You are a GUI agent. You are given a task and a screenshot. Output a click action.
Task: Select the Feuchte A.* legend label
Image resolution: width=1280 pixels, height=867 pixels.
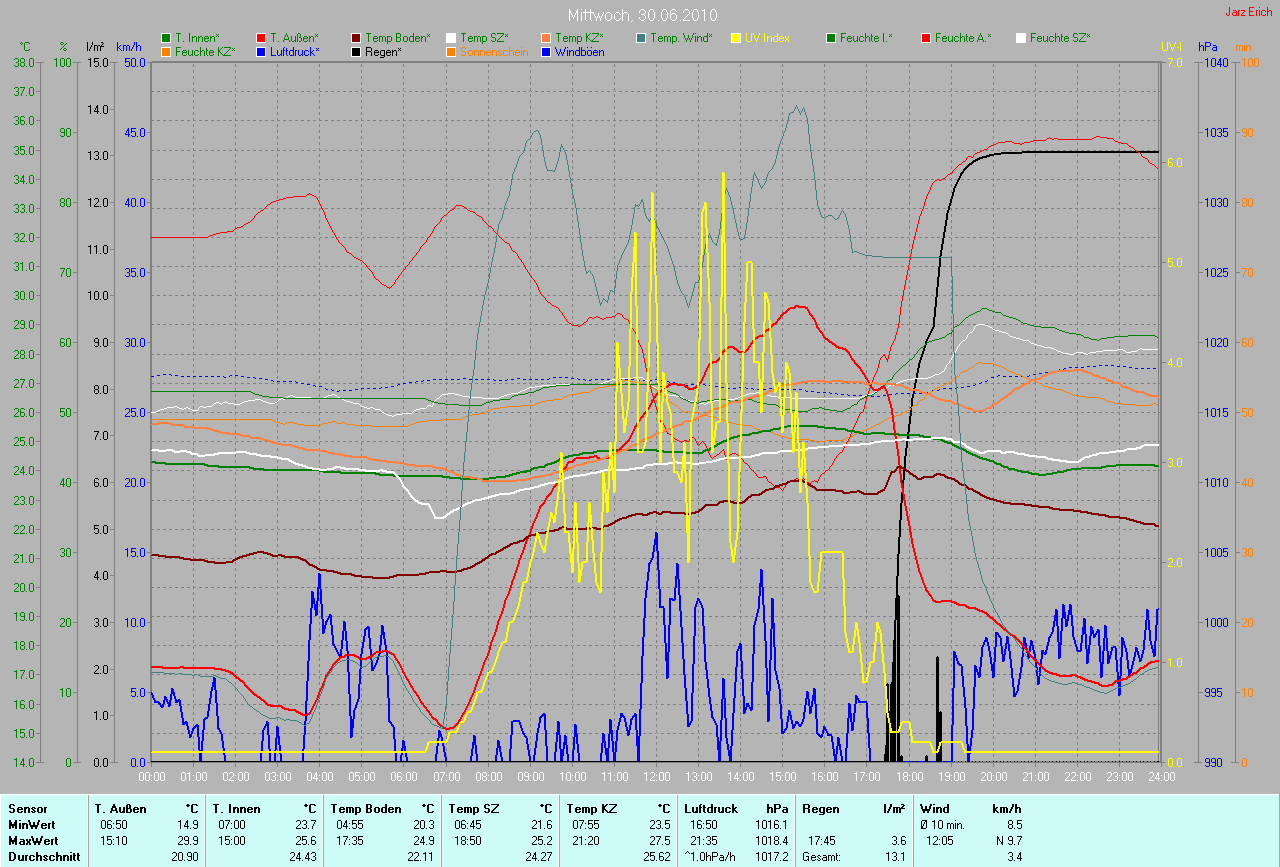963,38
